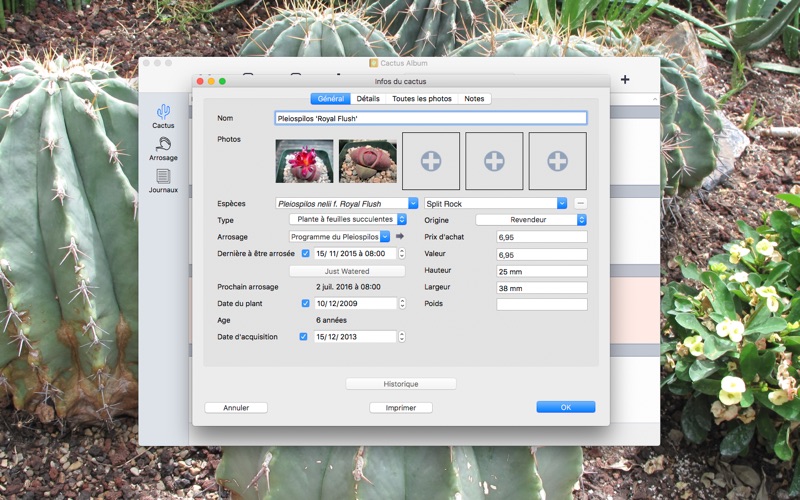The height and width of the screenshot is (500, 800).
Task: Open the Type dropdown
Action: pyautogui.click(x=348, y=219)
